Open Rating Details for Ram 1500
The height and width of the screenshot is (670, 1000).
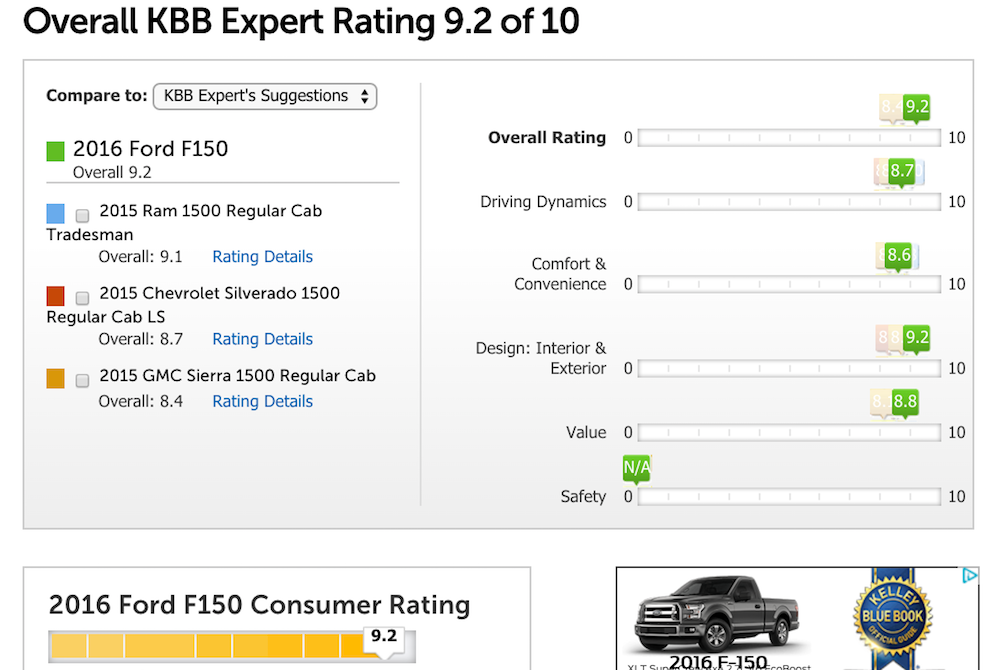point(262,256)
